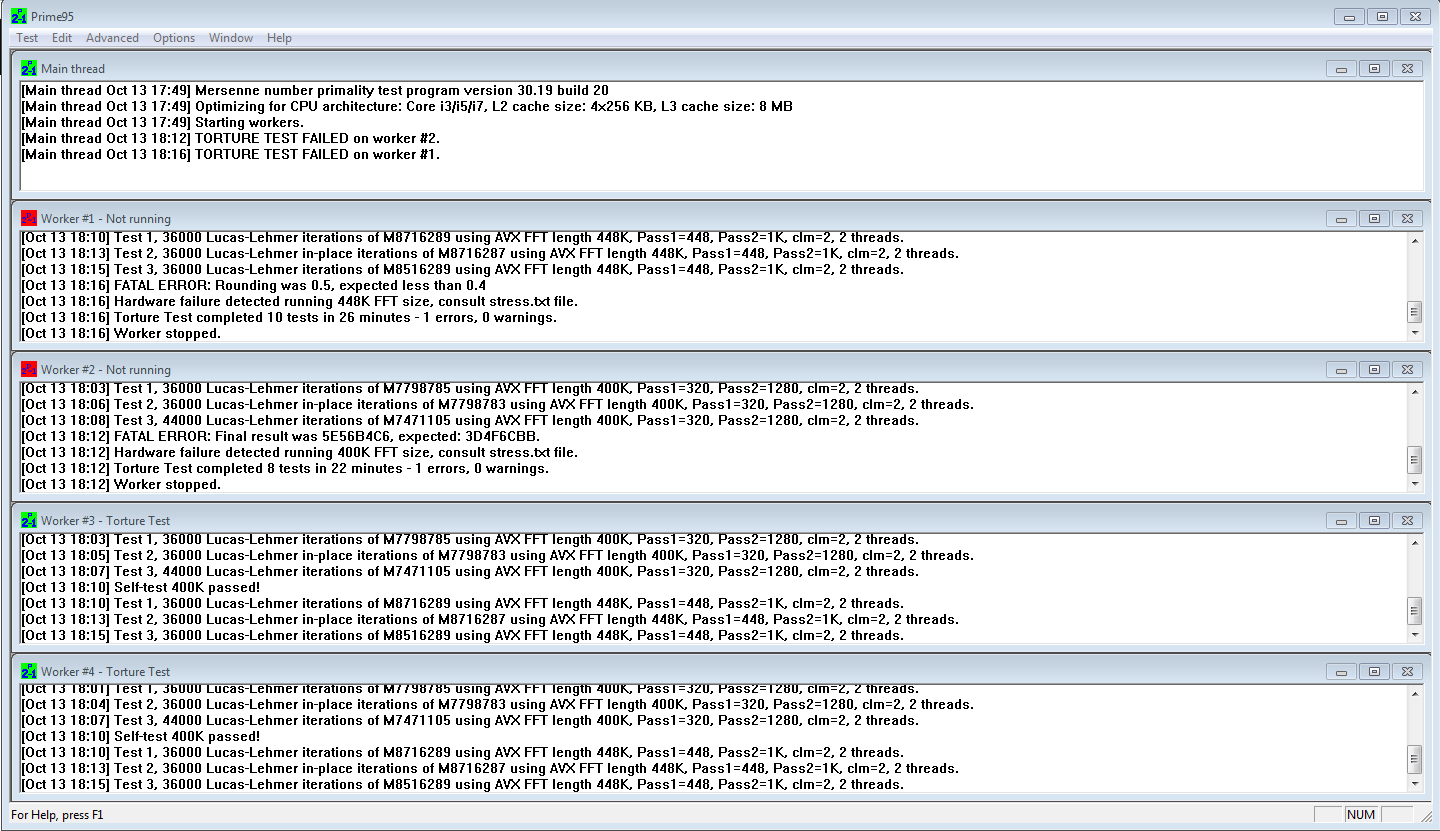Open the Options menu
This screenshot has height=831, width=1440.
174,38
